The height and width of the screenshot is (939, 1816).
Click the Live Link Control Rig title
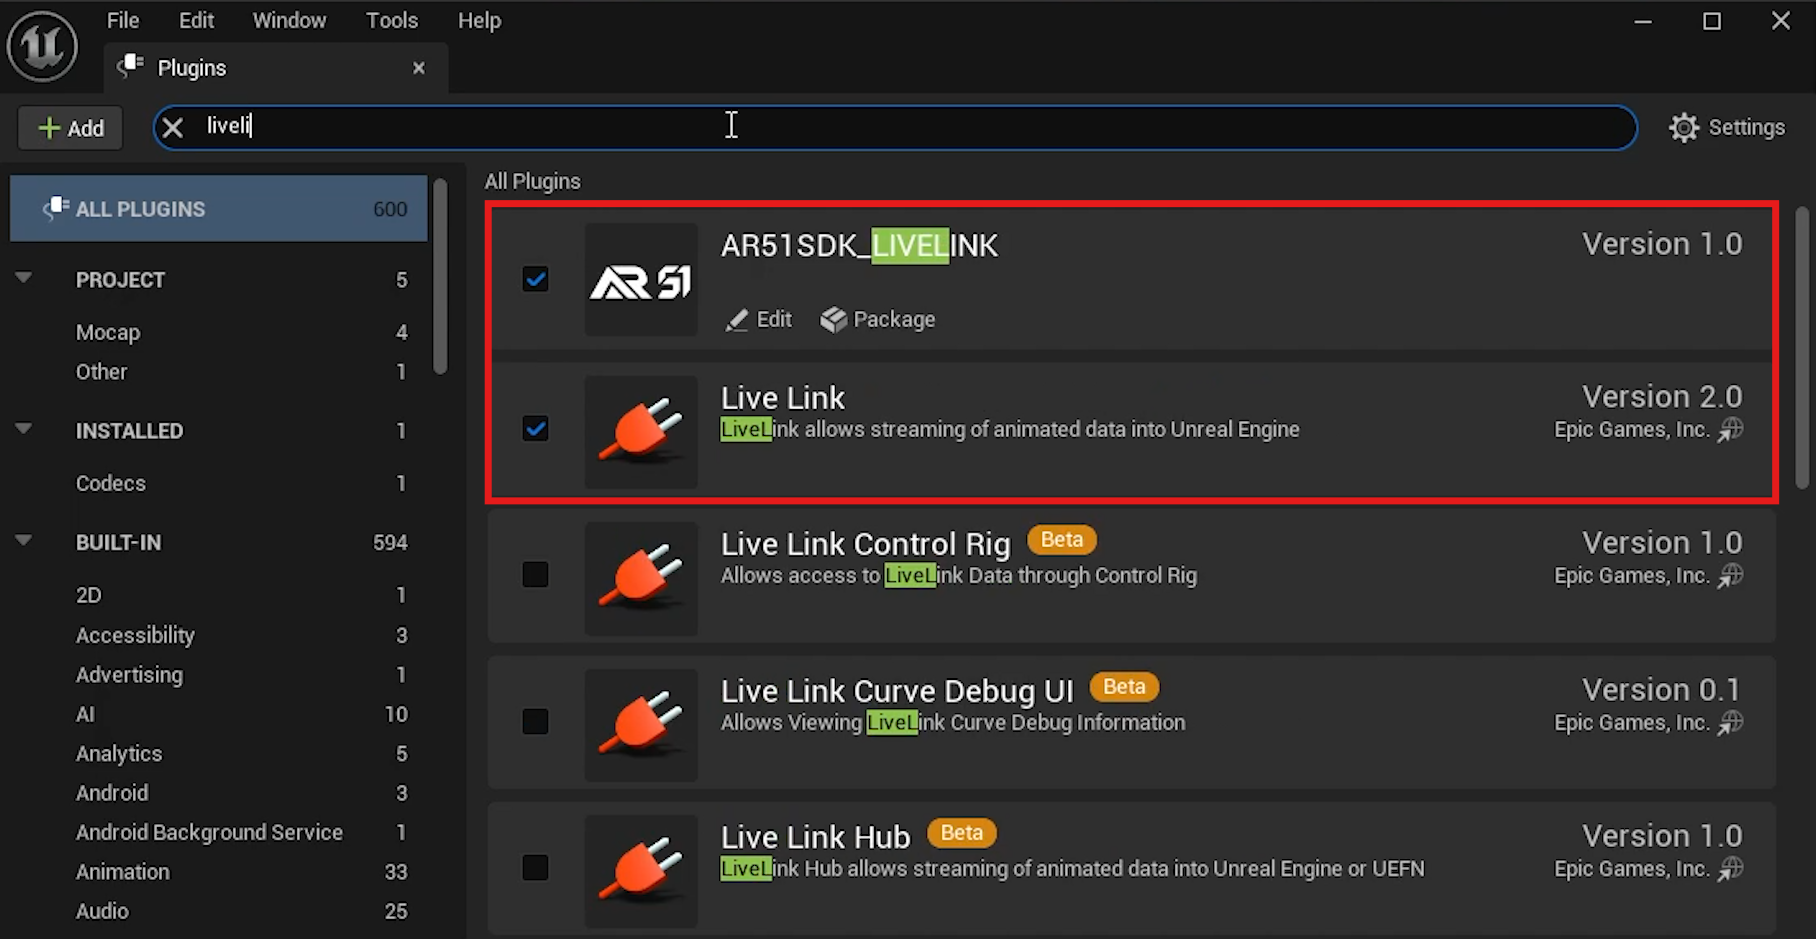[x=865, y=544]
